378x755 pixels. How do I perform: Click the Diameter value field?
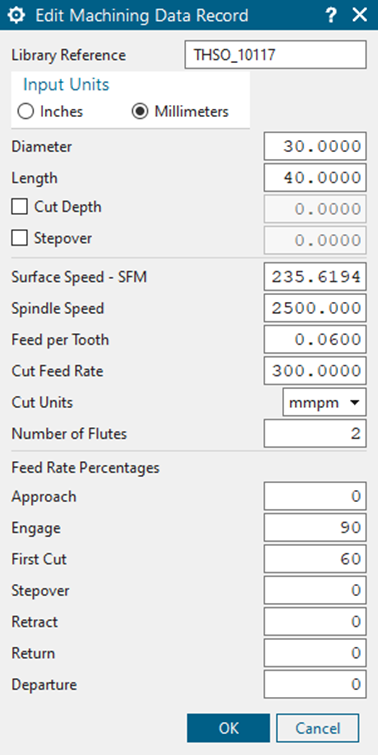[315, 146]
